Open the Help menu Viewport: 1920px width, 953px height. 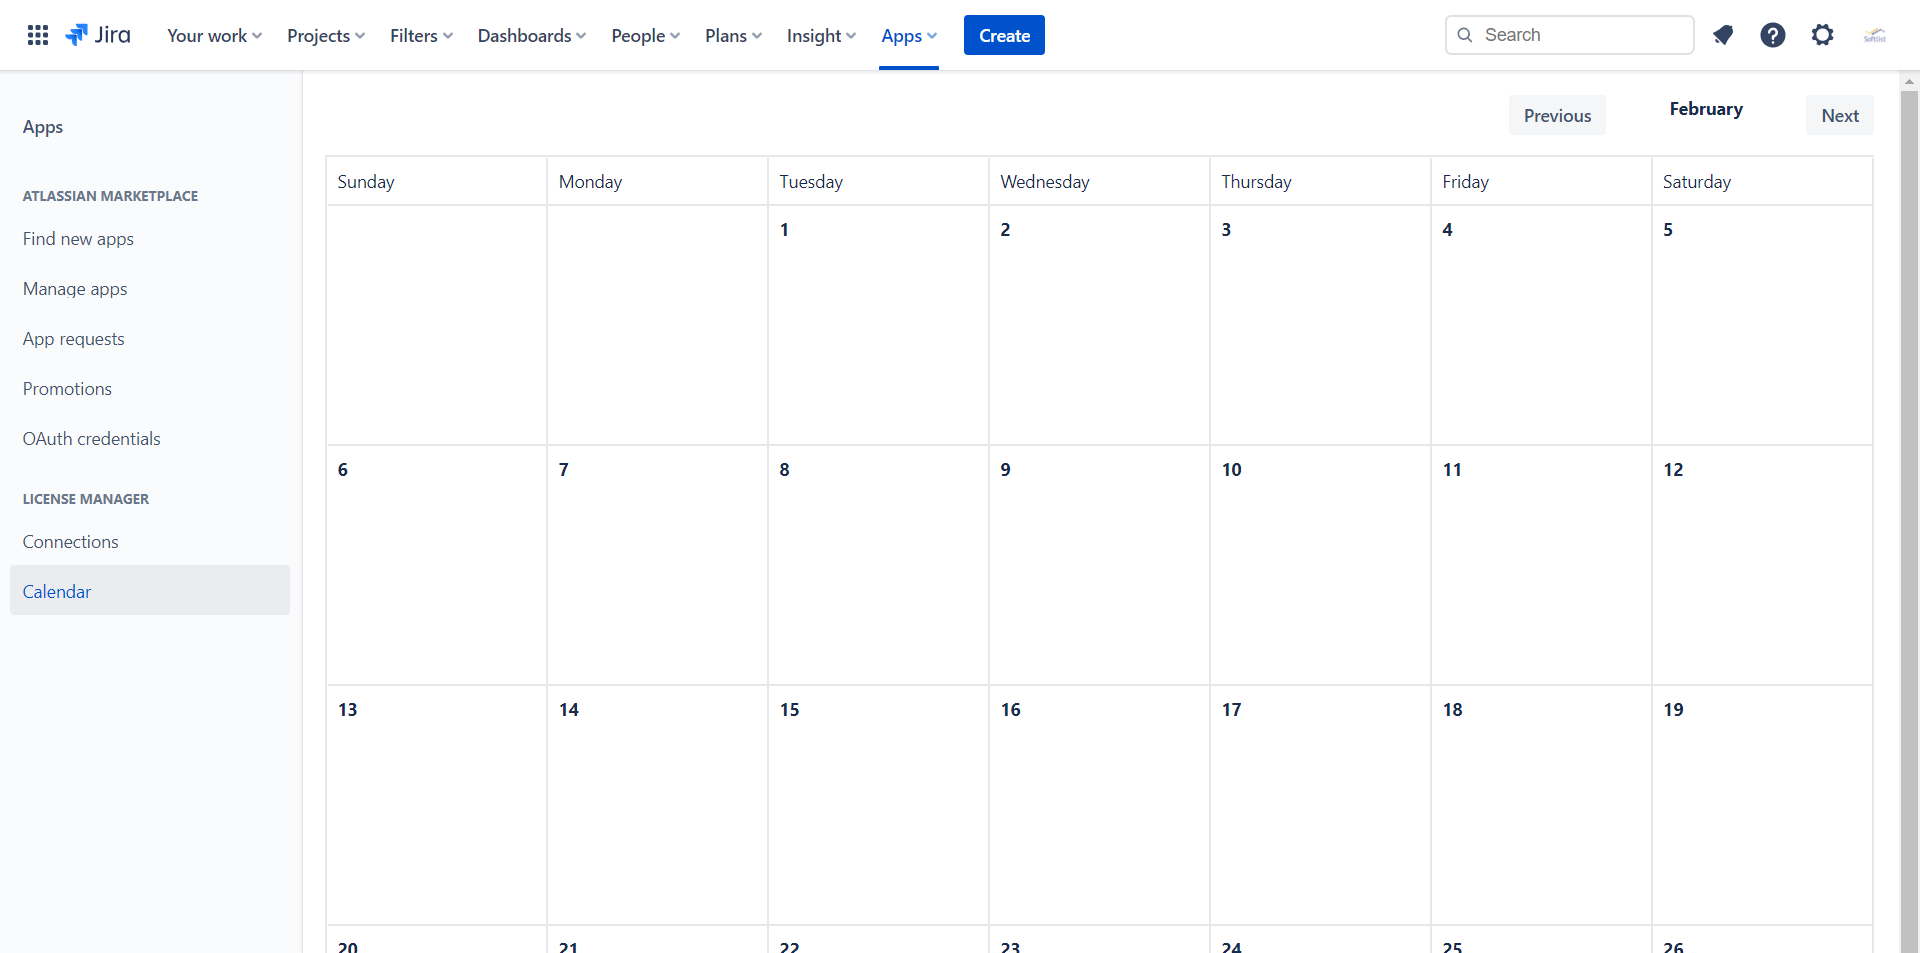click(1773, 35)
